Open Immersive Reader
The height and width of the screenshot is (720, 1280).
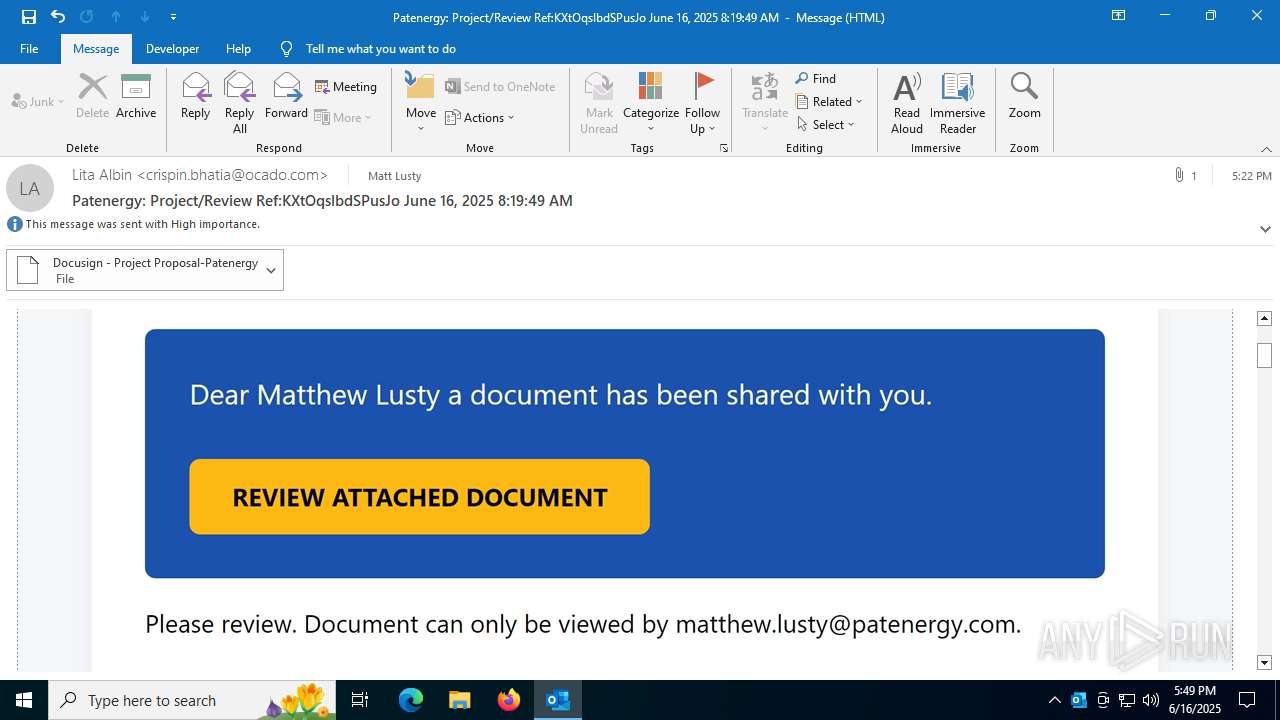pyautogui.click(x=958, y=102)
